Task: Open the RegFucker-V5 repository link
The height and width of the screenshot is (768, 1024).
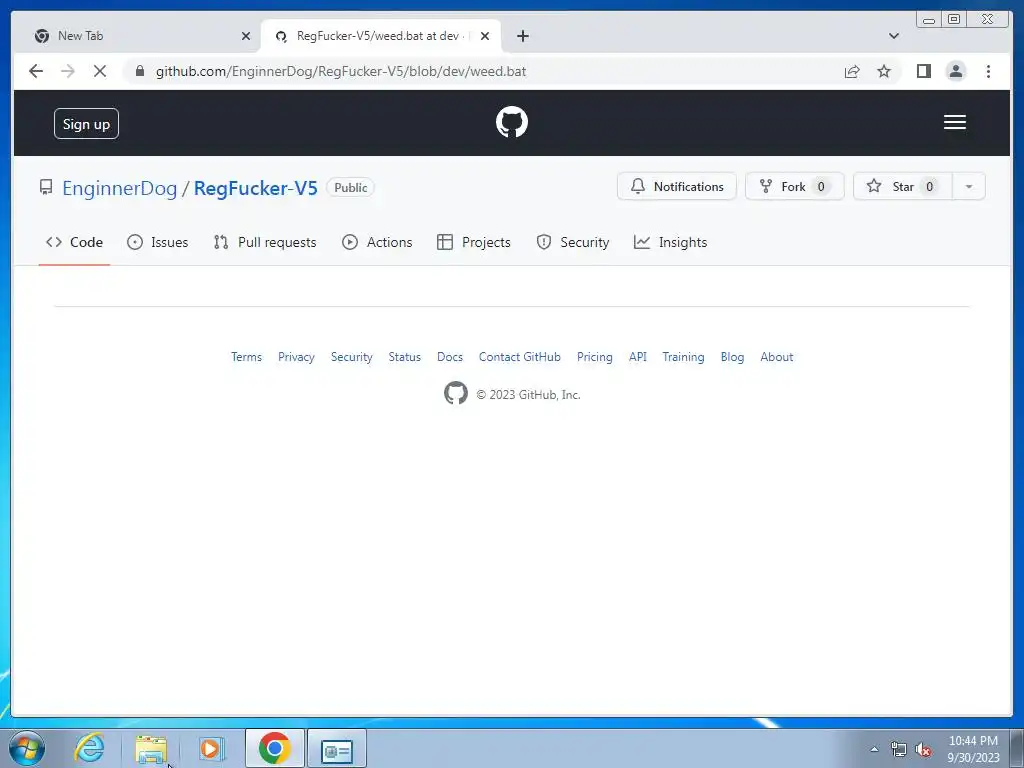Action: 255,188
